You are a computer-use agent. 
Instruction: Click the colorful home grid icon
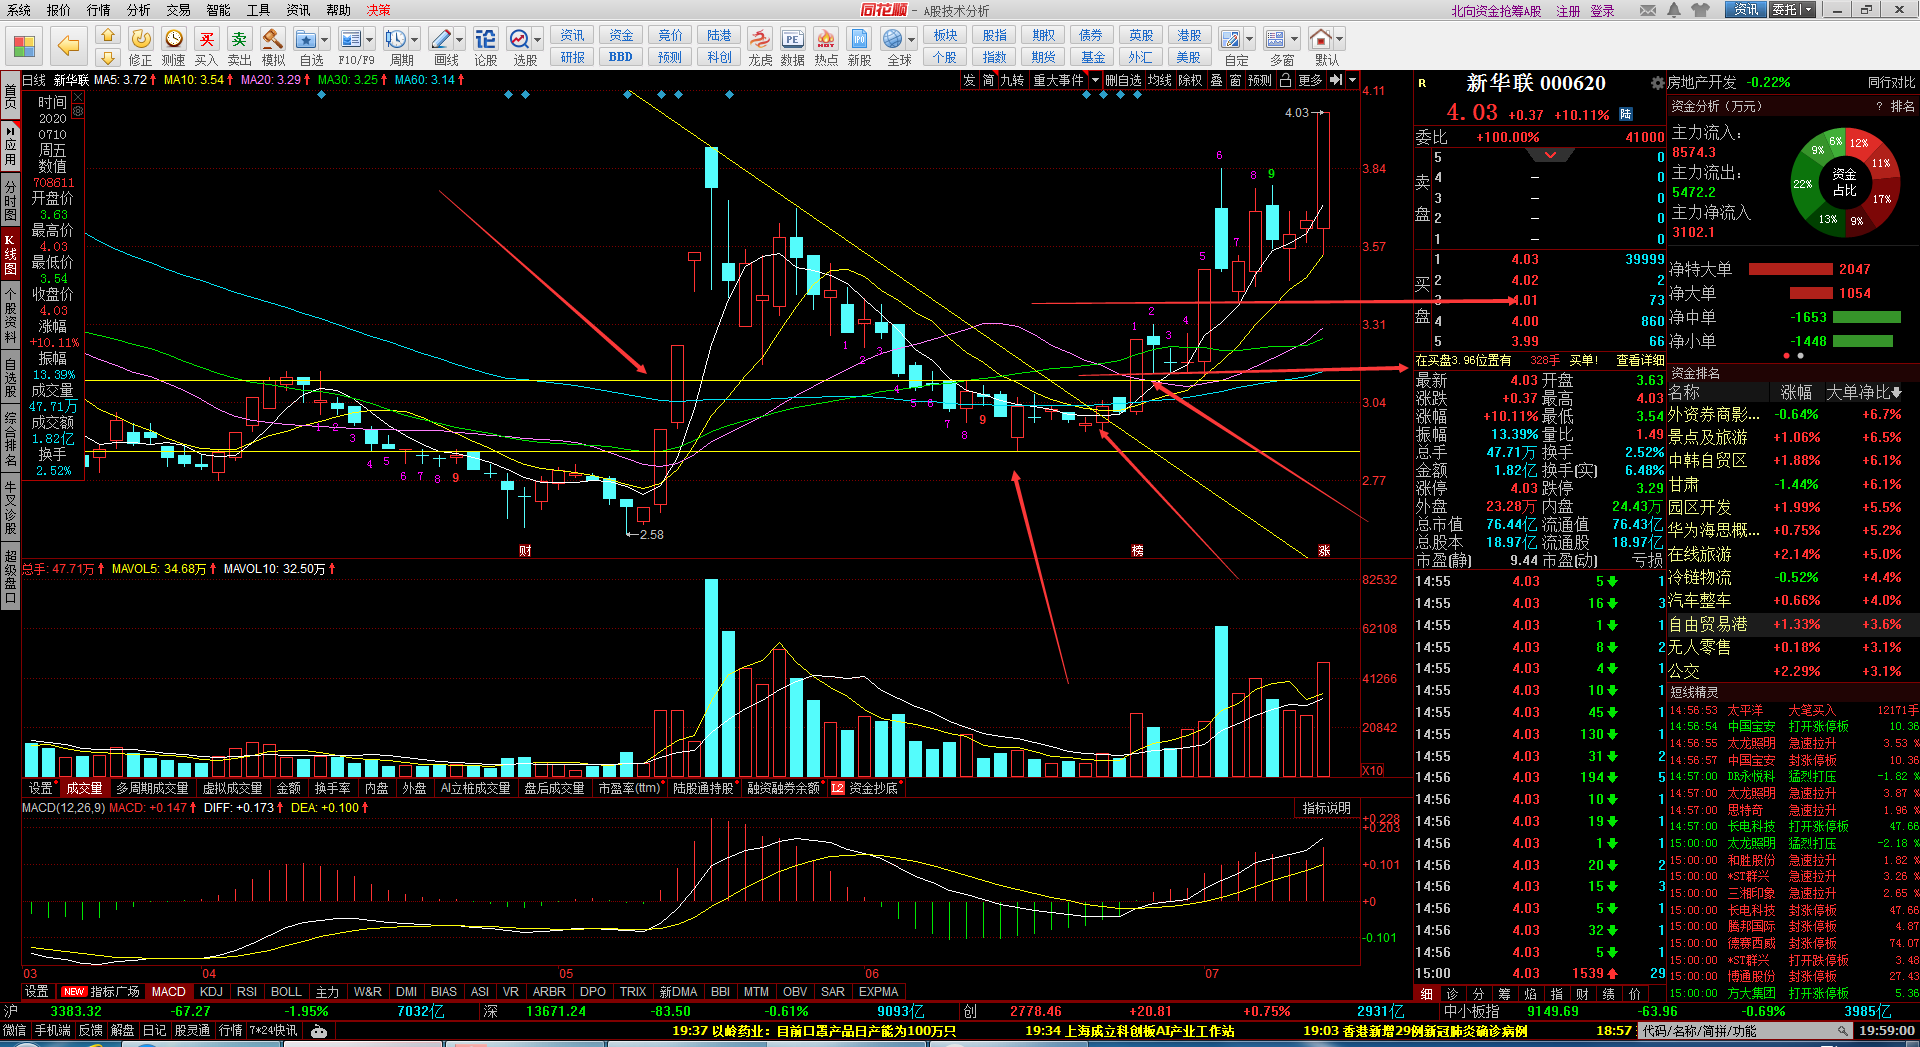pos(24,46)
